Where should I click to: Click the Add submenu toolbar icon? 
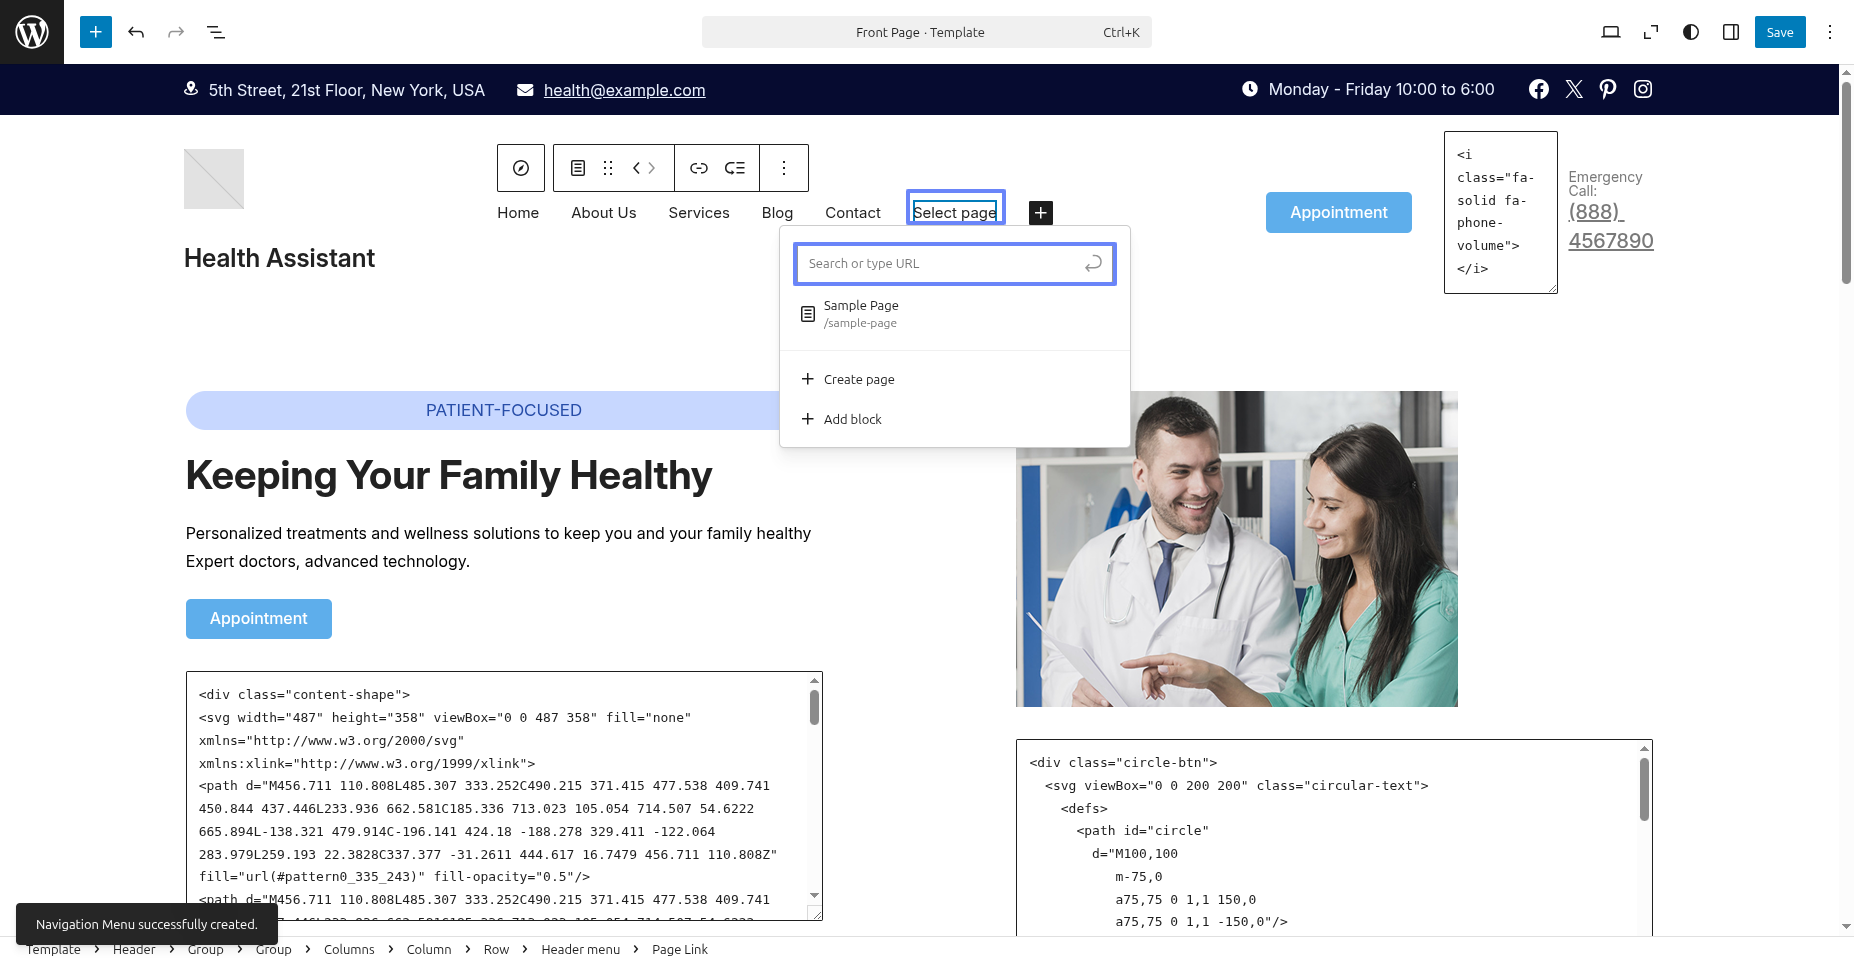pyautogui.click(x=735, y=168)
